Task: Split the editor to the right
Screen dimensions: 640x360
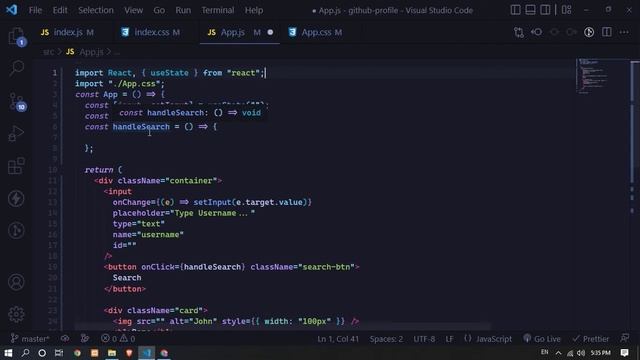Action: (x=607, y=32)
